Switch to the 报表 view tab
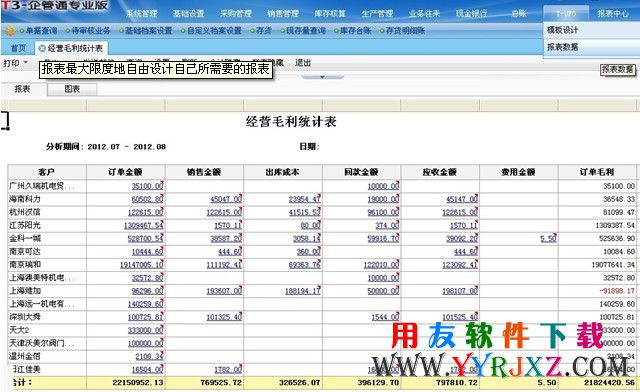This screenshot has height=392, width=640. [22, 89]
